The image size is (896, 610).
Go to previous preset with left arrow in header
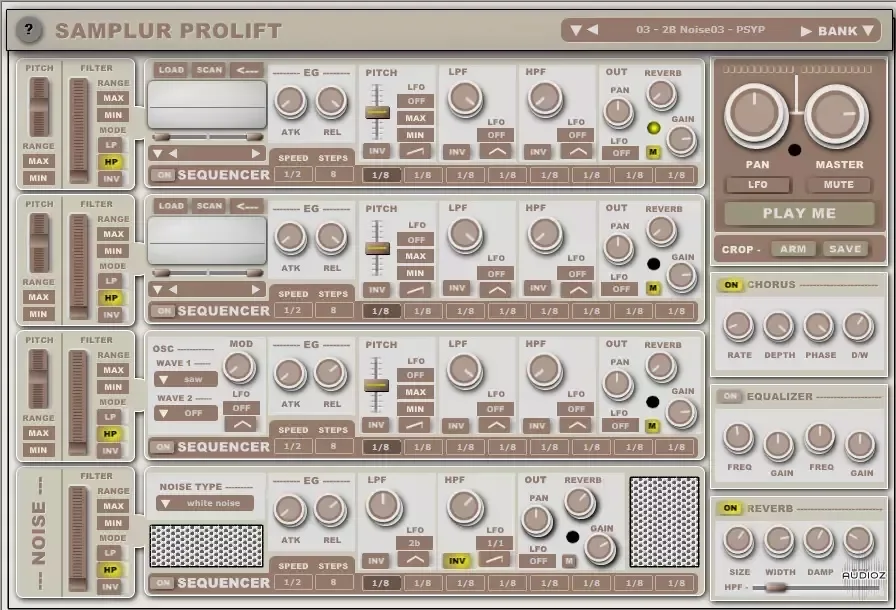coord(592,30)
